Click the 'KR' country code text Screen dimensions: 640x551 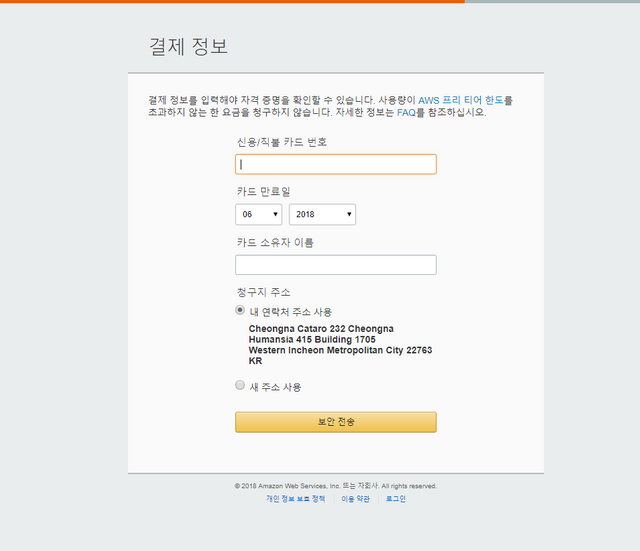pyautogui.click(x=255, y=361)
